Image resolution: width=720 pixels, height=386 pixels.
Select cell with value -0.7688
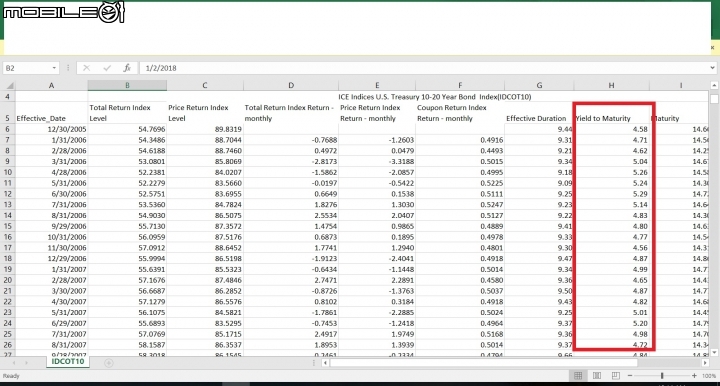point(291,140)
